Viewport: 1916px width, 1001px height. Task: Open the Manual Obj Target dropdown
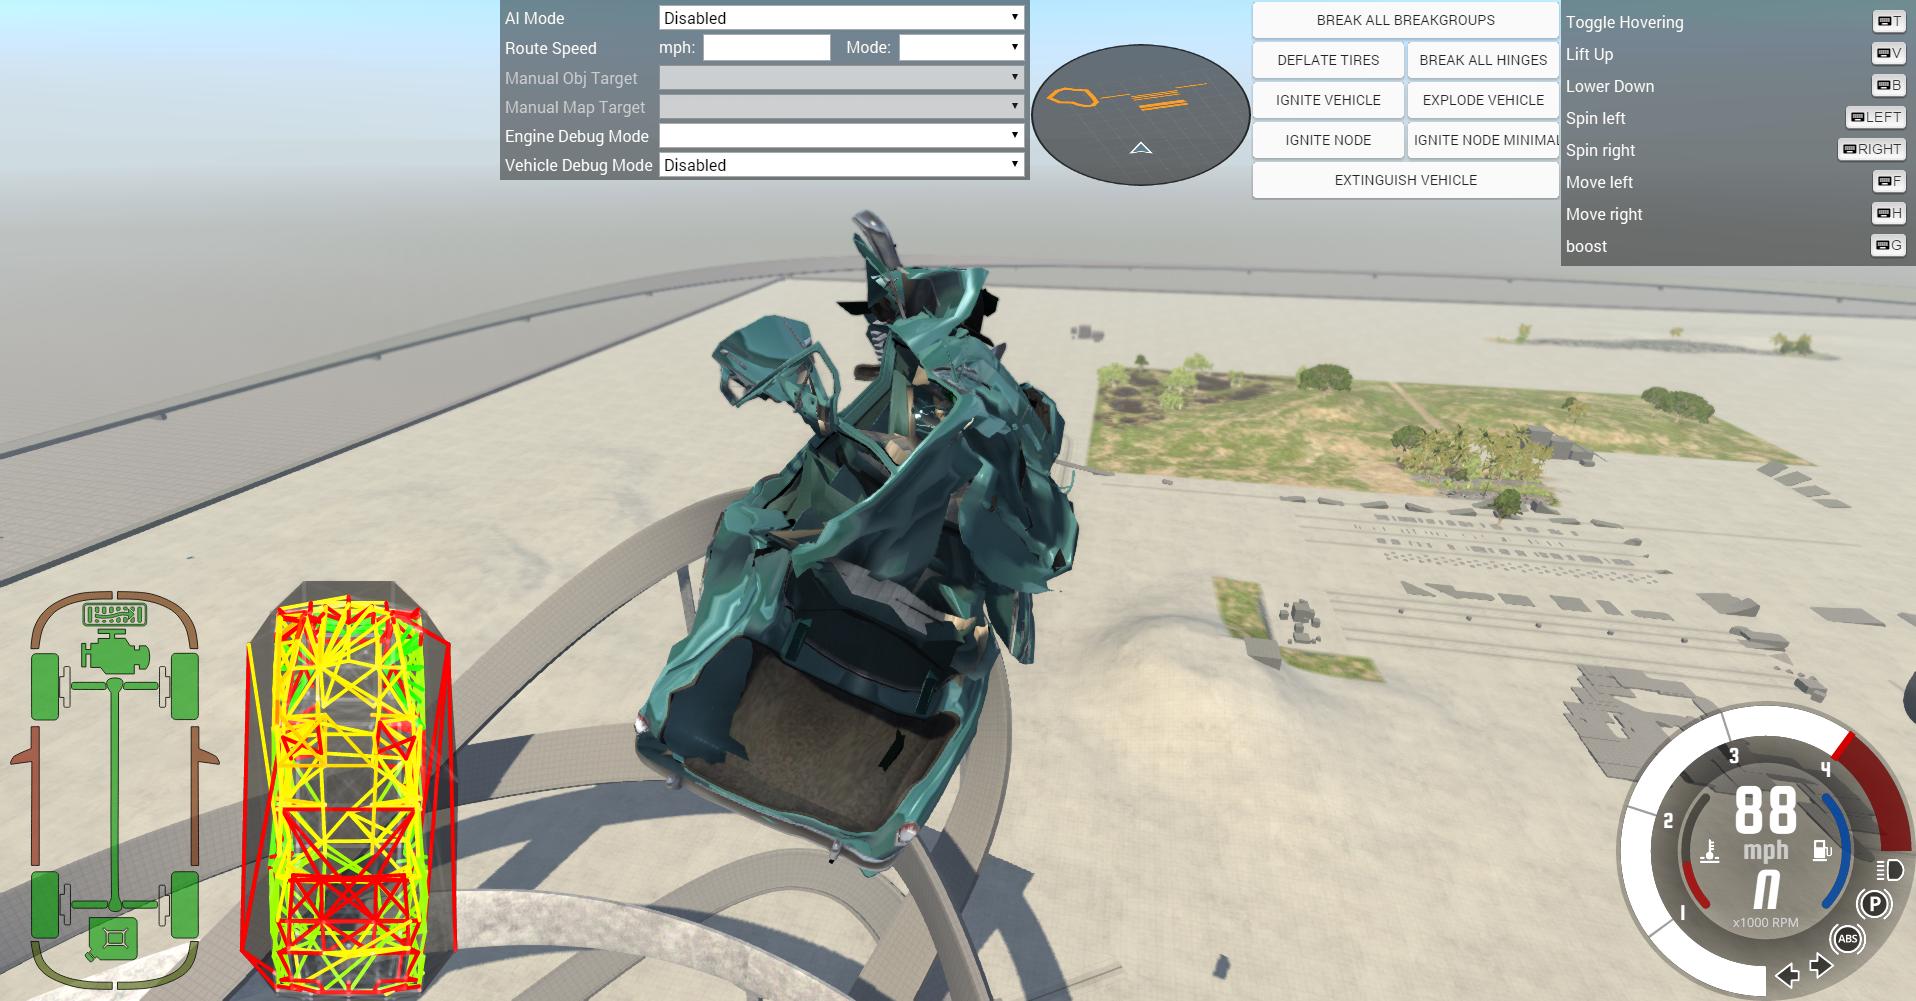(841, 77)
